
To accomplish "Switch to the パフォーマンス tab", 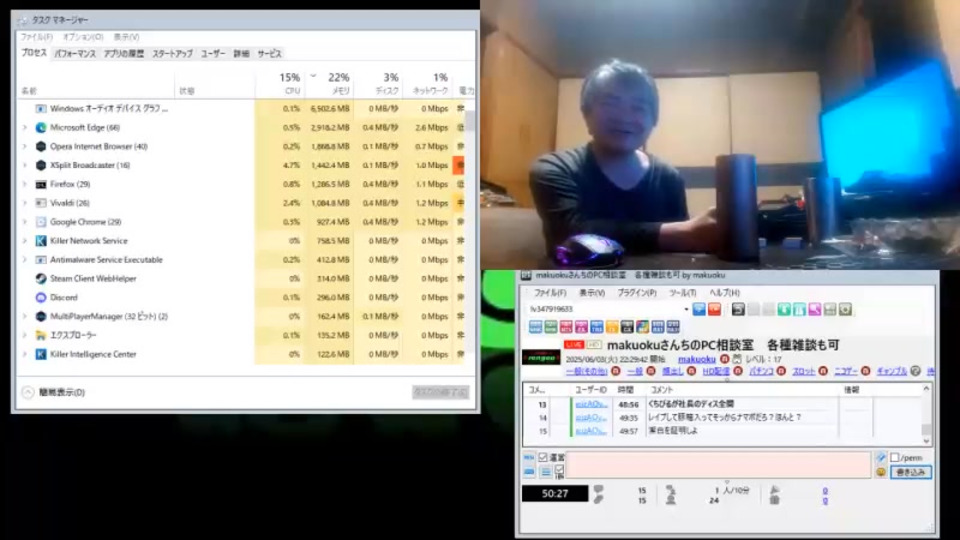I will pos(75,54).
